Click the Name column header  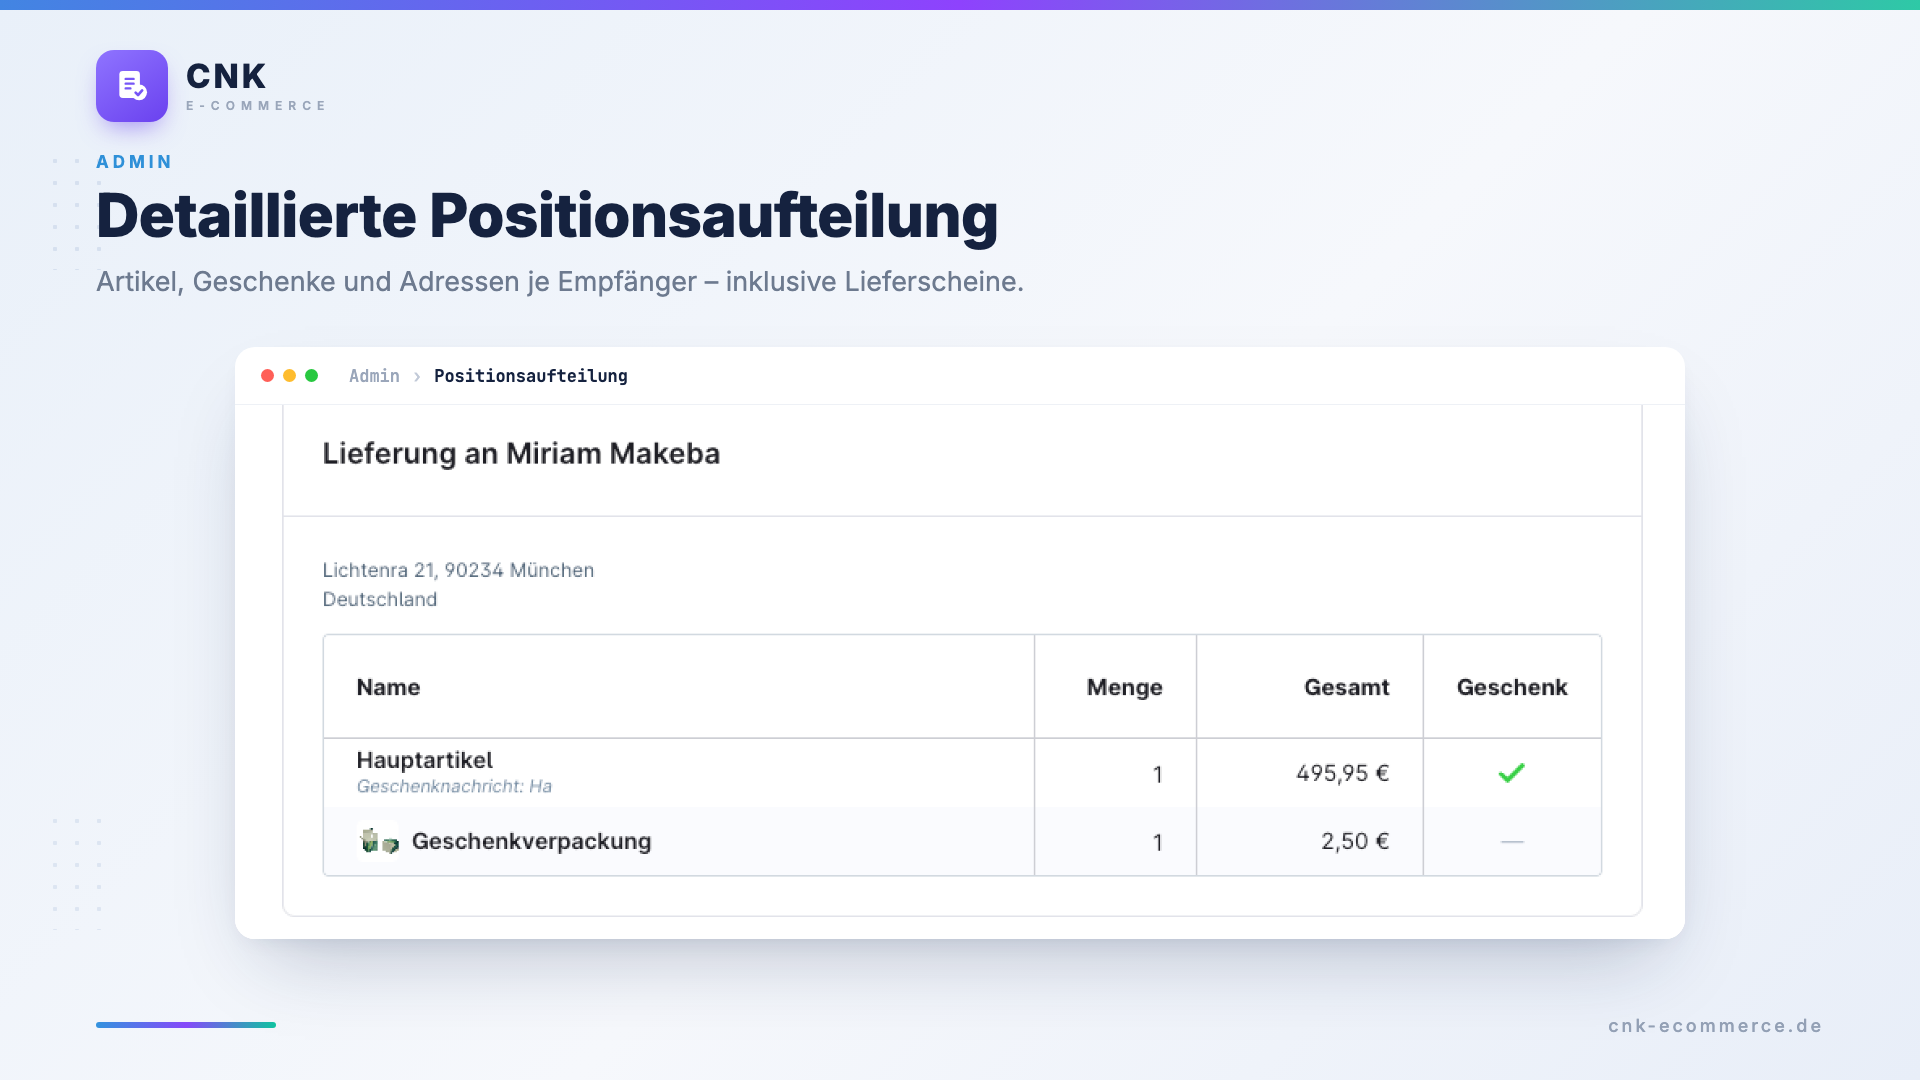(388, 687)
